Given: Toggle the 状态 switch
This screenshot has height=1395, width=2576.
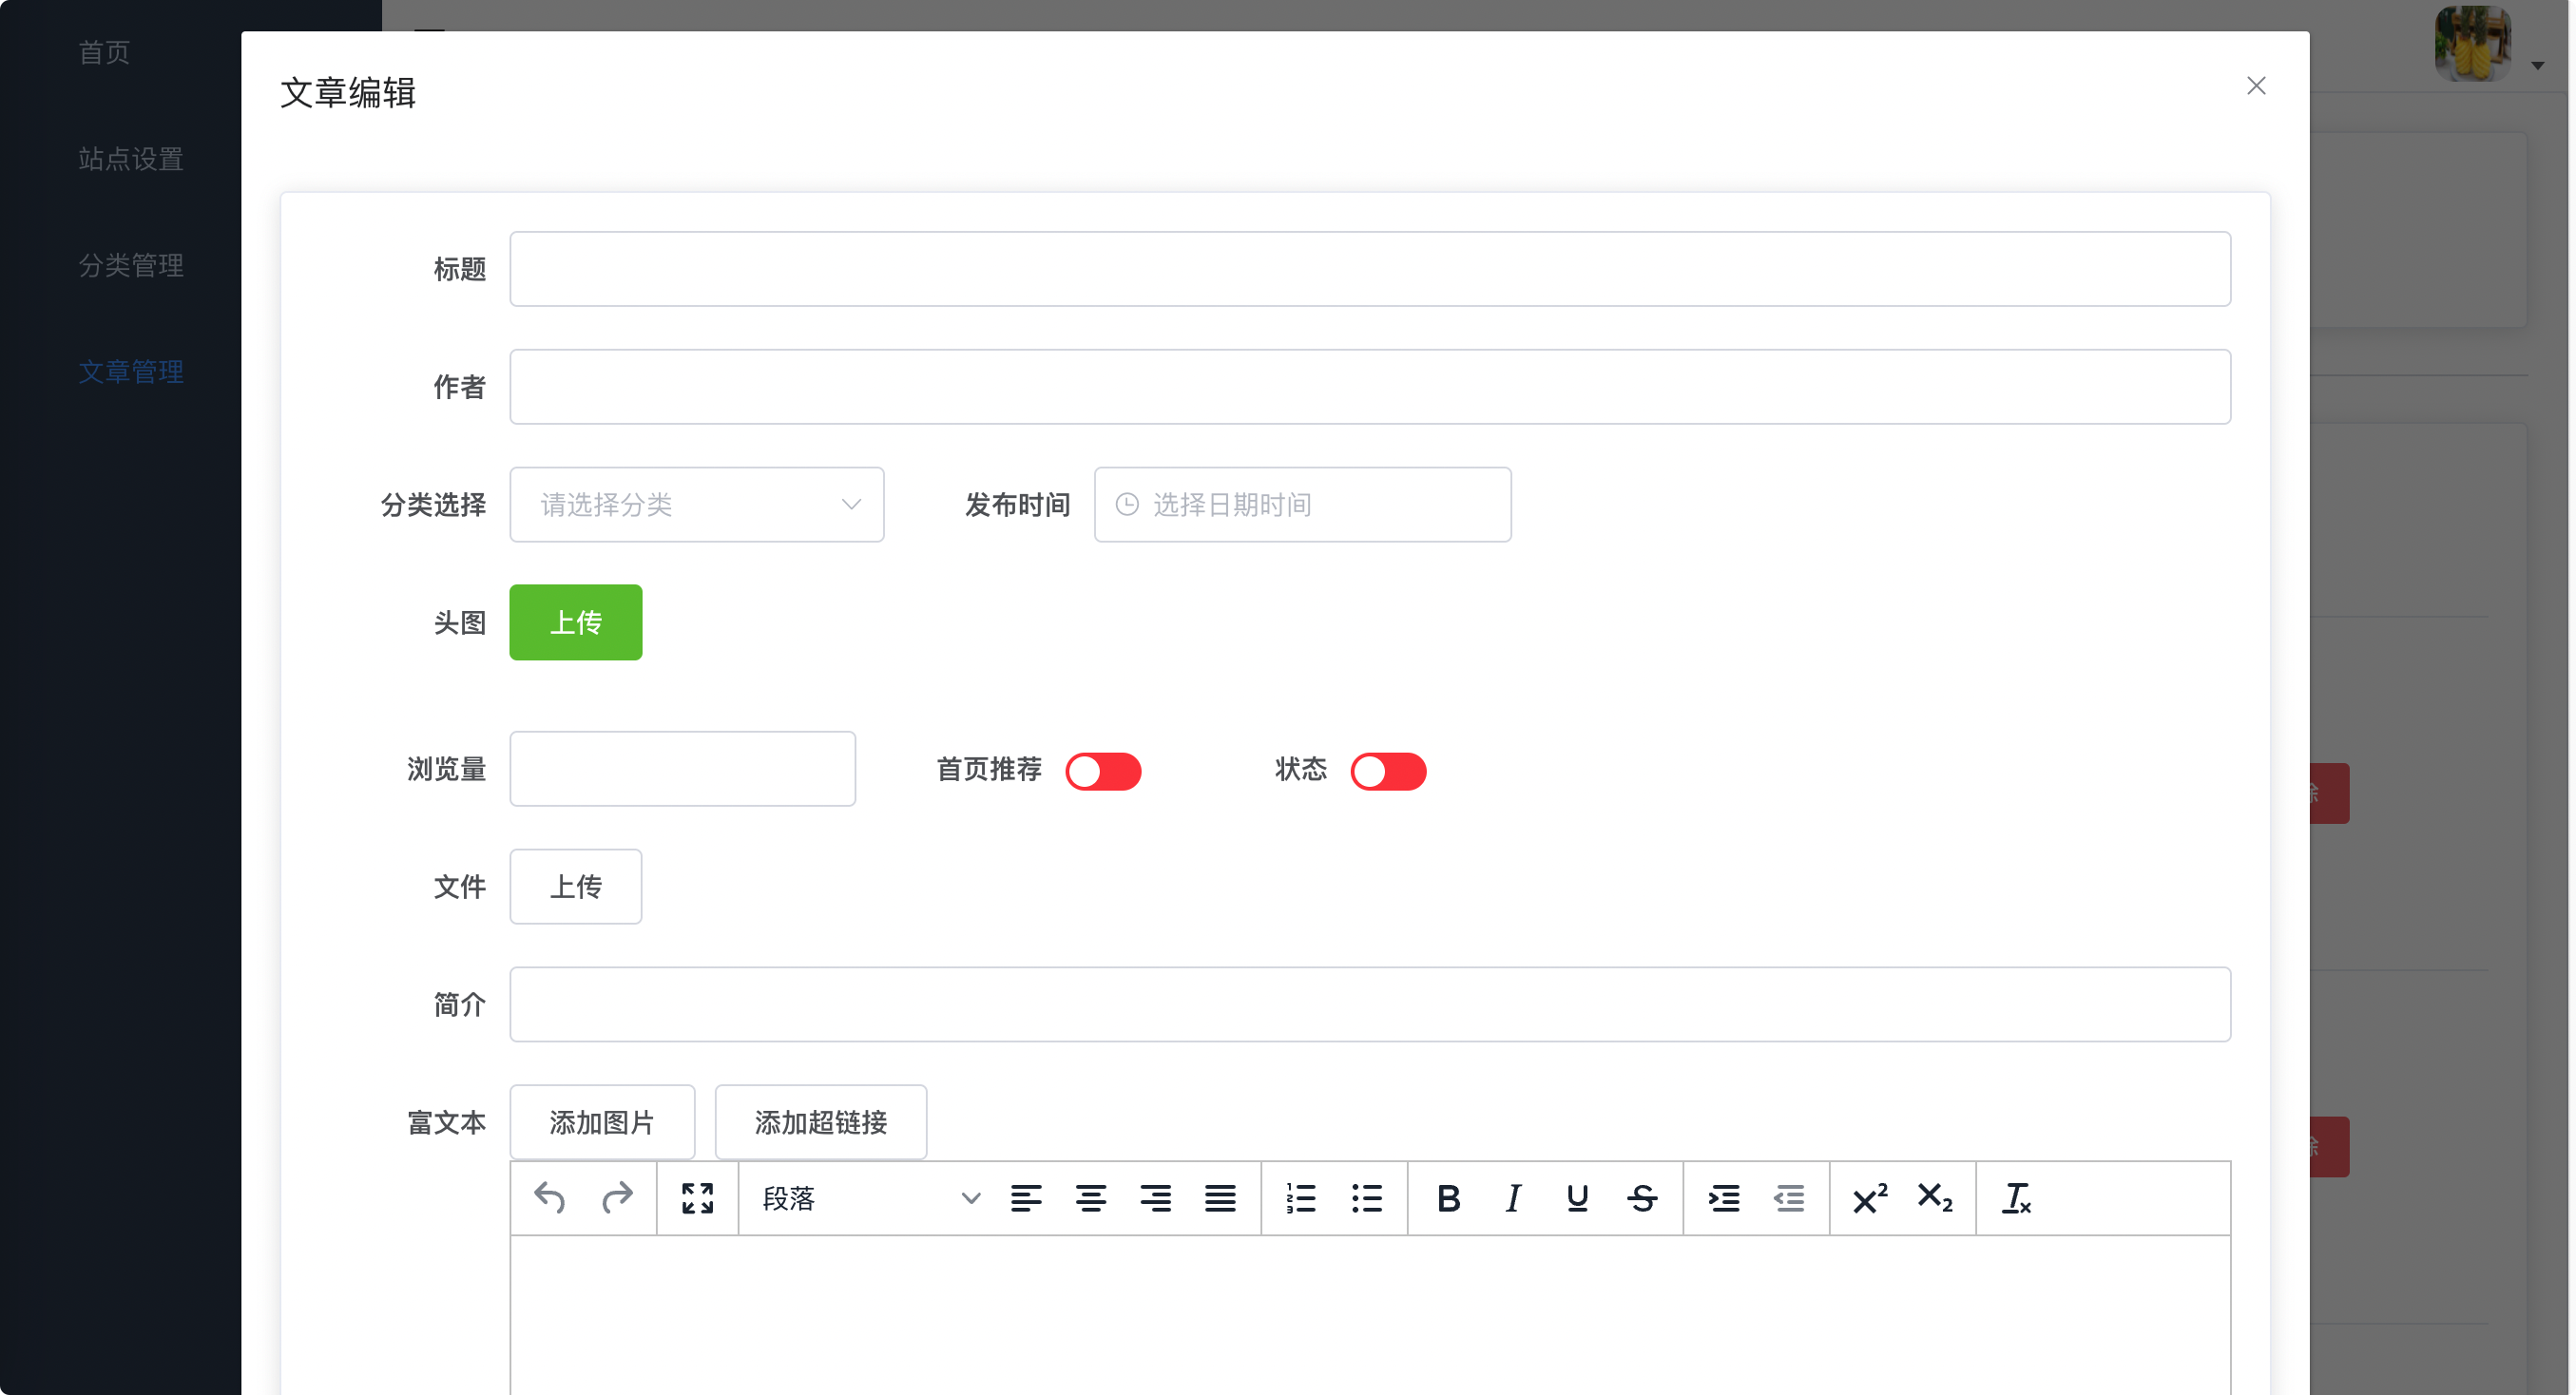Looking at the screenshot, I should pyautogui.click(x=1388, y=771).
